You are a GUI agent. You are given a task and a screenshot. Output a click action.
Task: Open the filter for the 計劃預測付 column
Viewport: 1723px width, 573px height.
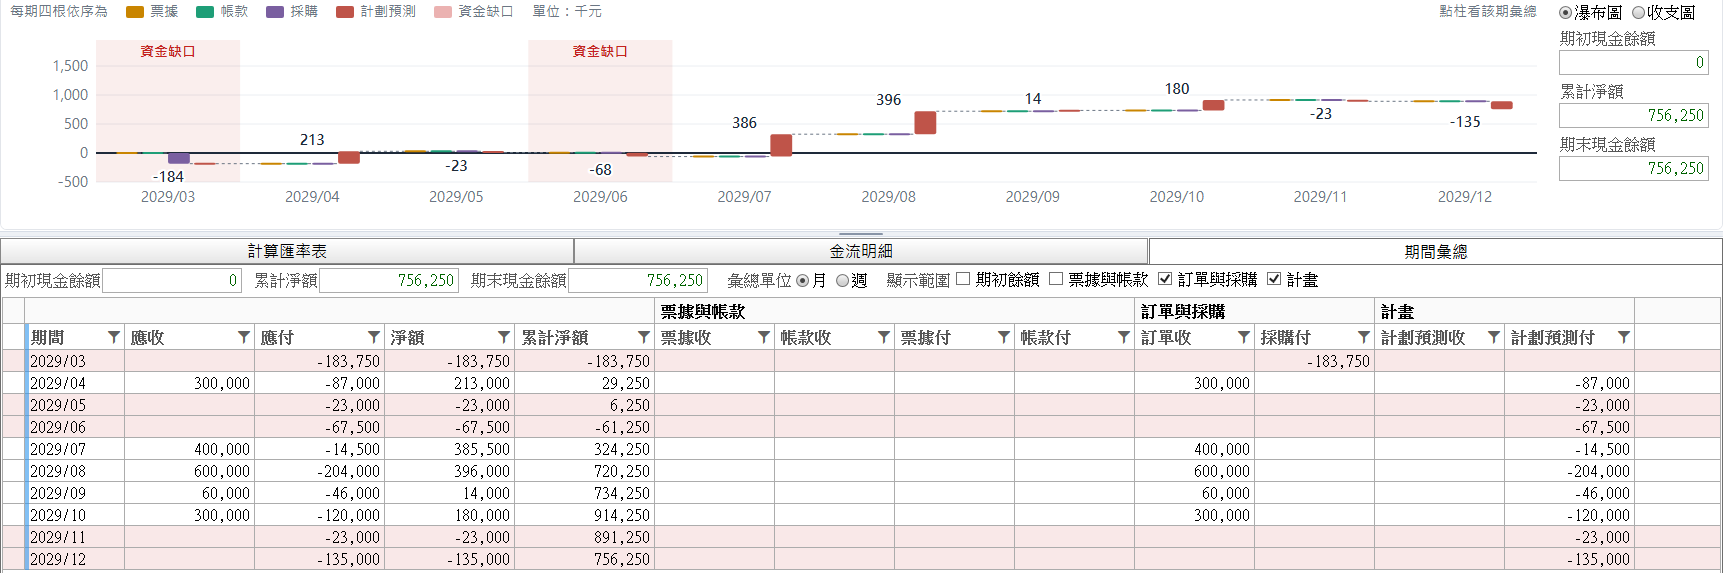click(x=1623, y=338)
